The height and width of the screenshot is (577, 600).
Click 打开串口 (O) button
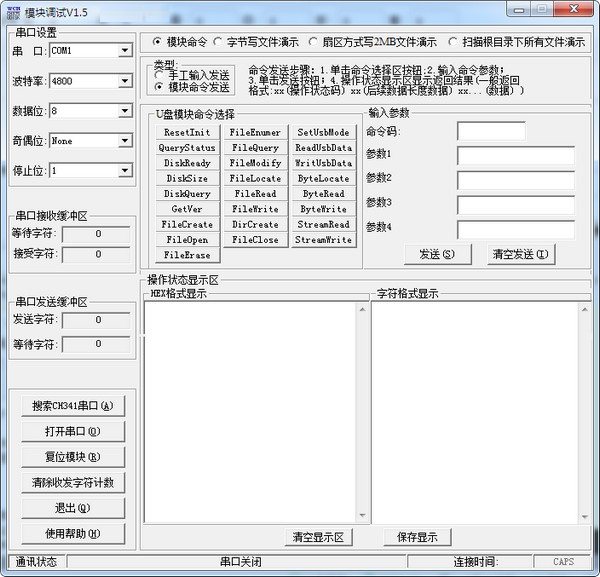point(73,431)
